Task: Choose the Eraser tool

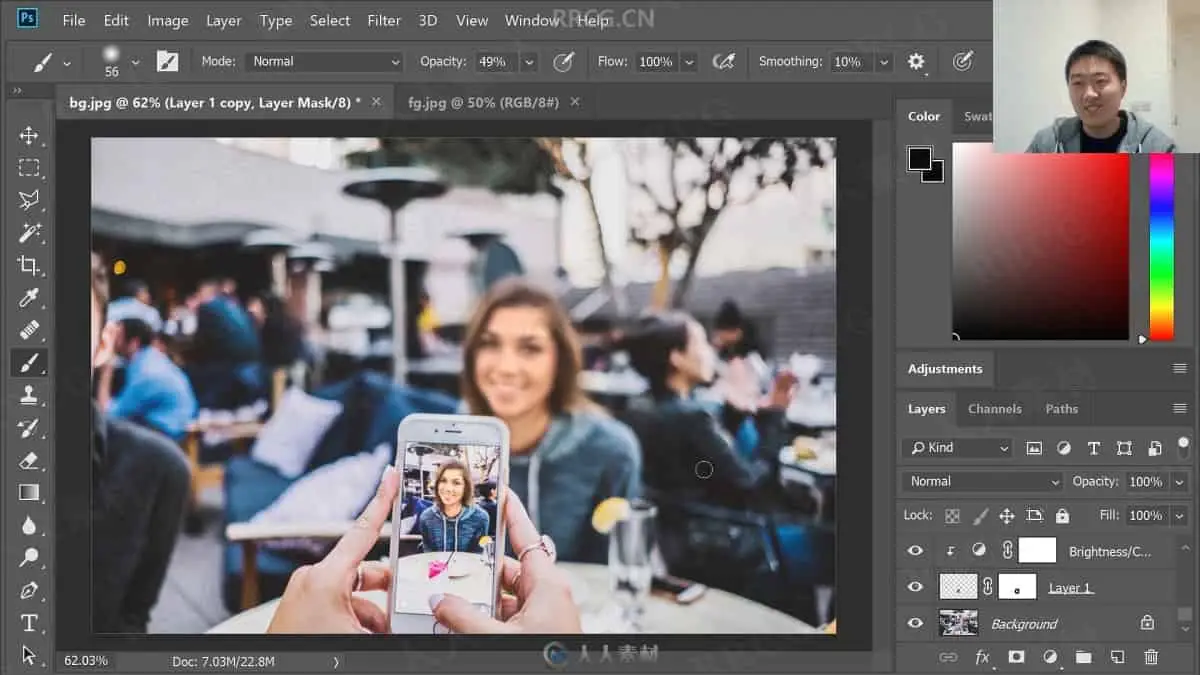Action: click(x=29, y=460)
